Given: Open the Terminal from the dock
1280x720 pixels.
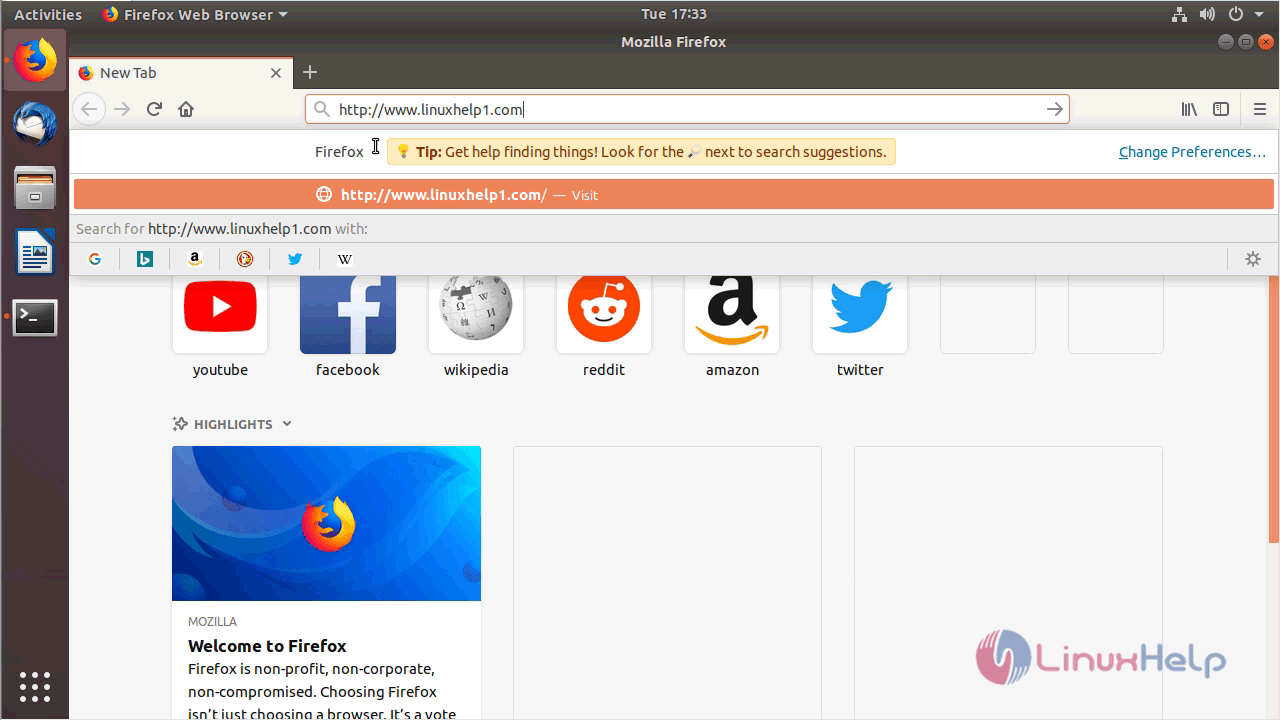Looking at the screenshot, I should [35, 318].
